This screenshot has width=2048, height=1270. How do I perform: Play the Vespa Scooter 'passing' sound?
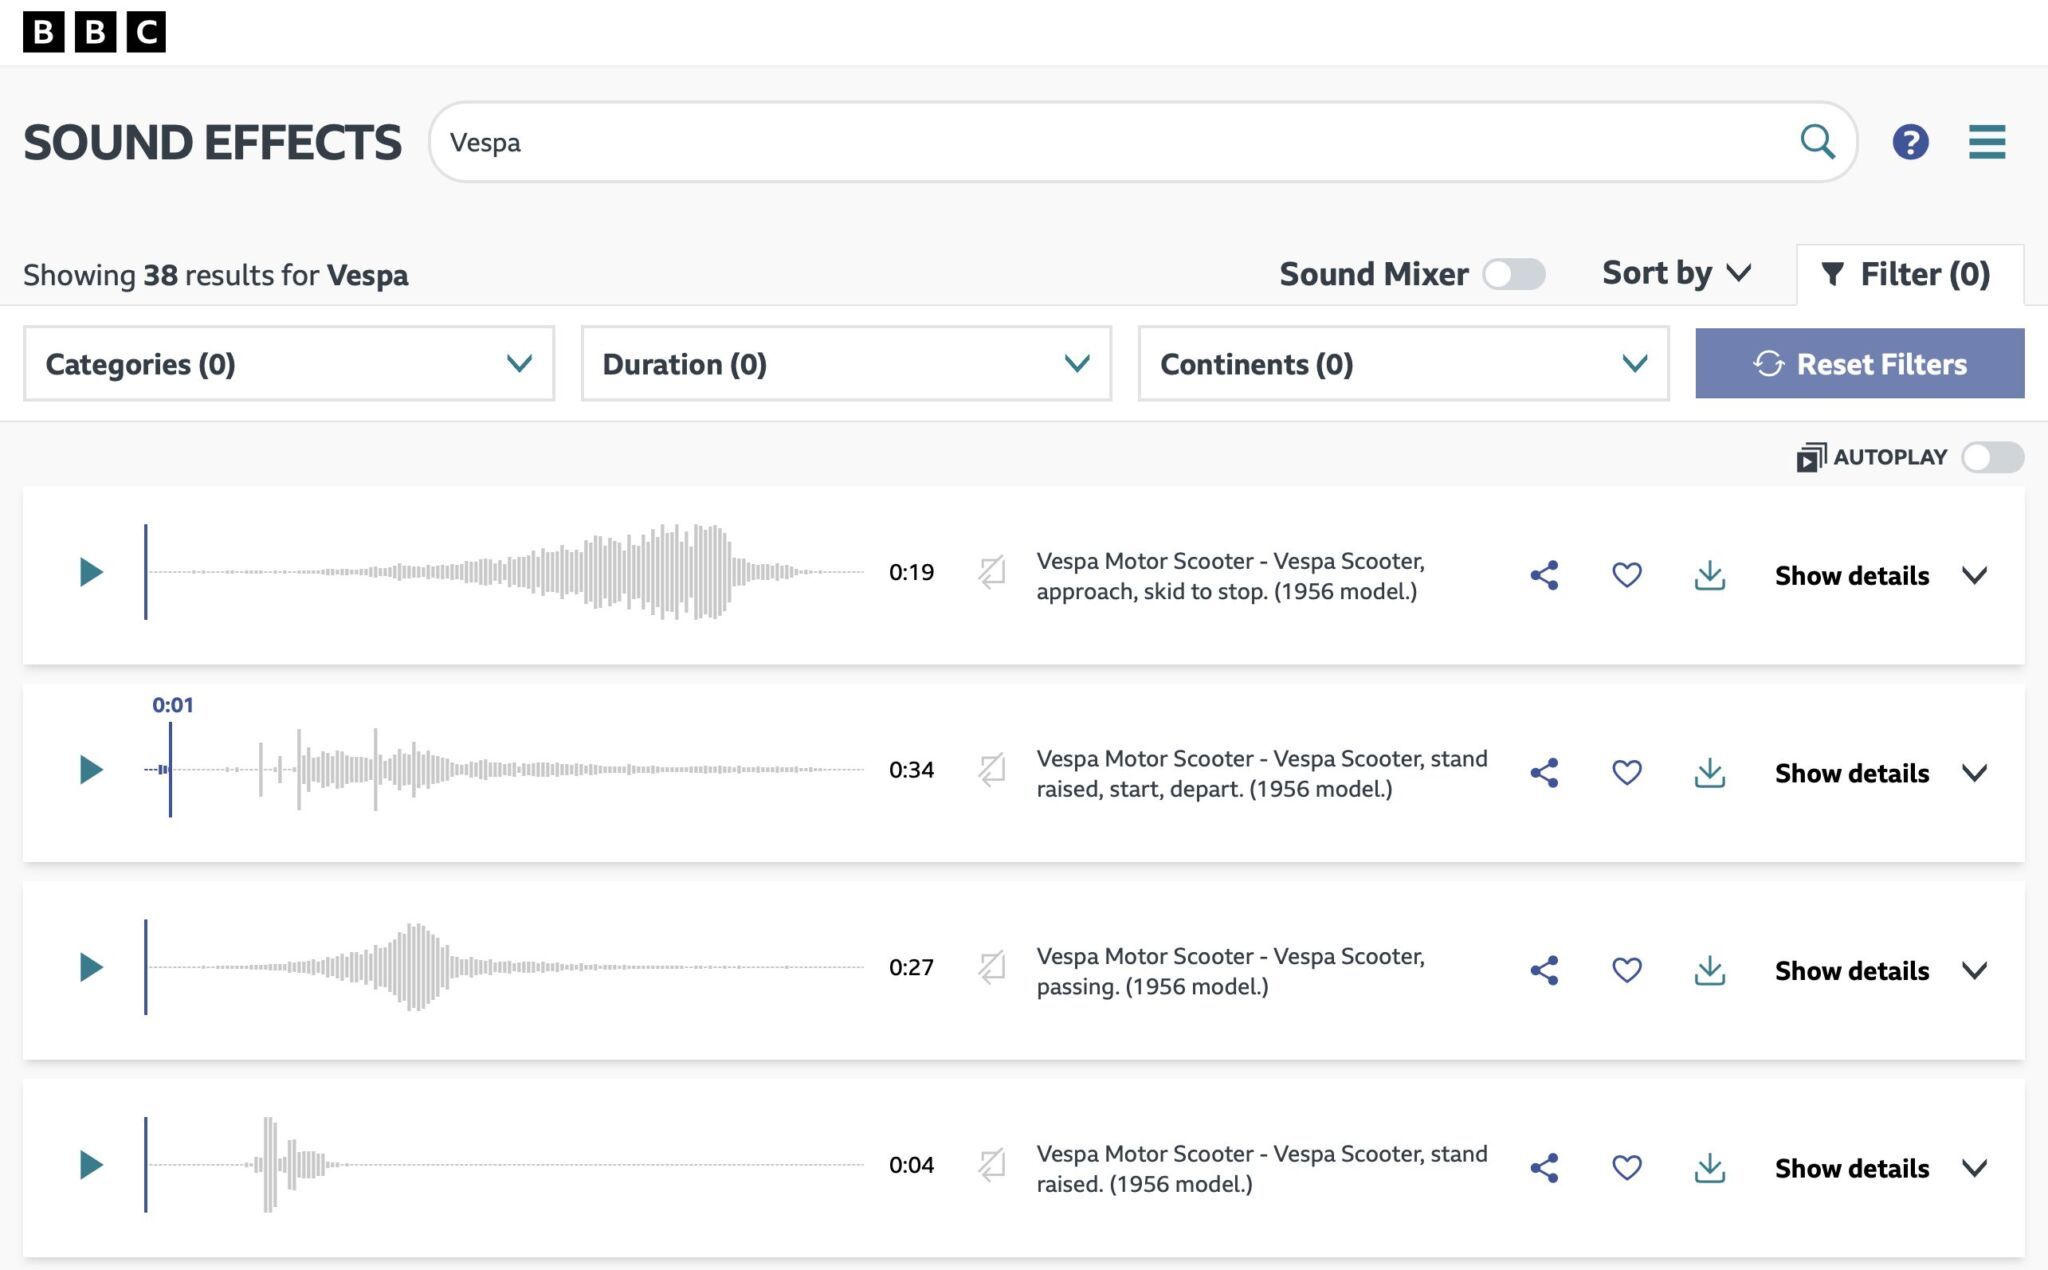91,967
